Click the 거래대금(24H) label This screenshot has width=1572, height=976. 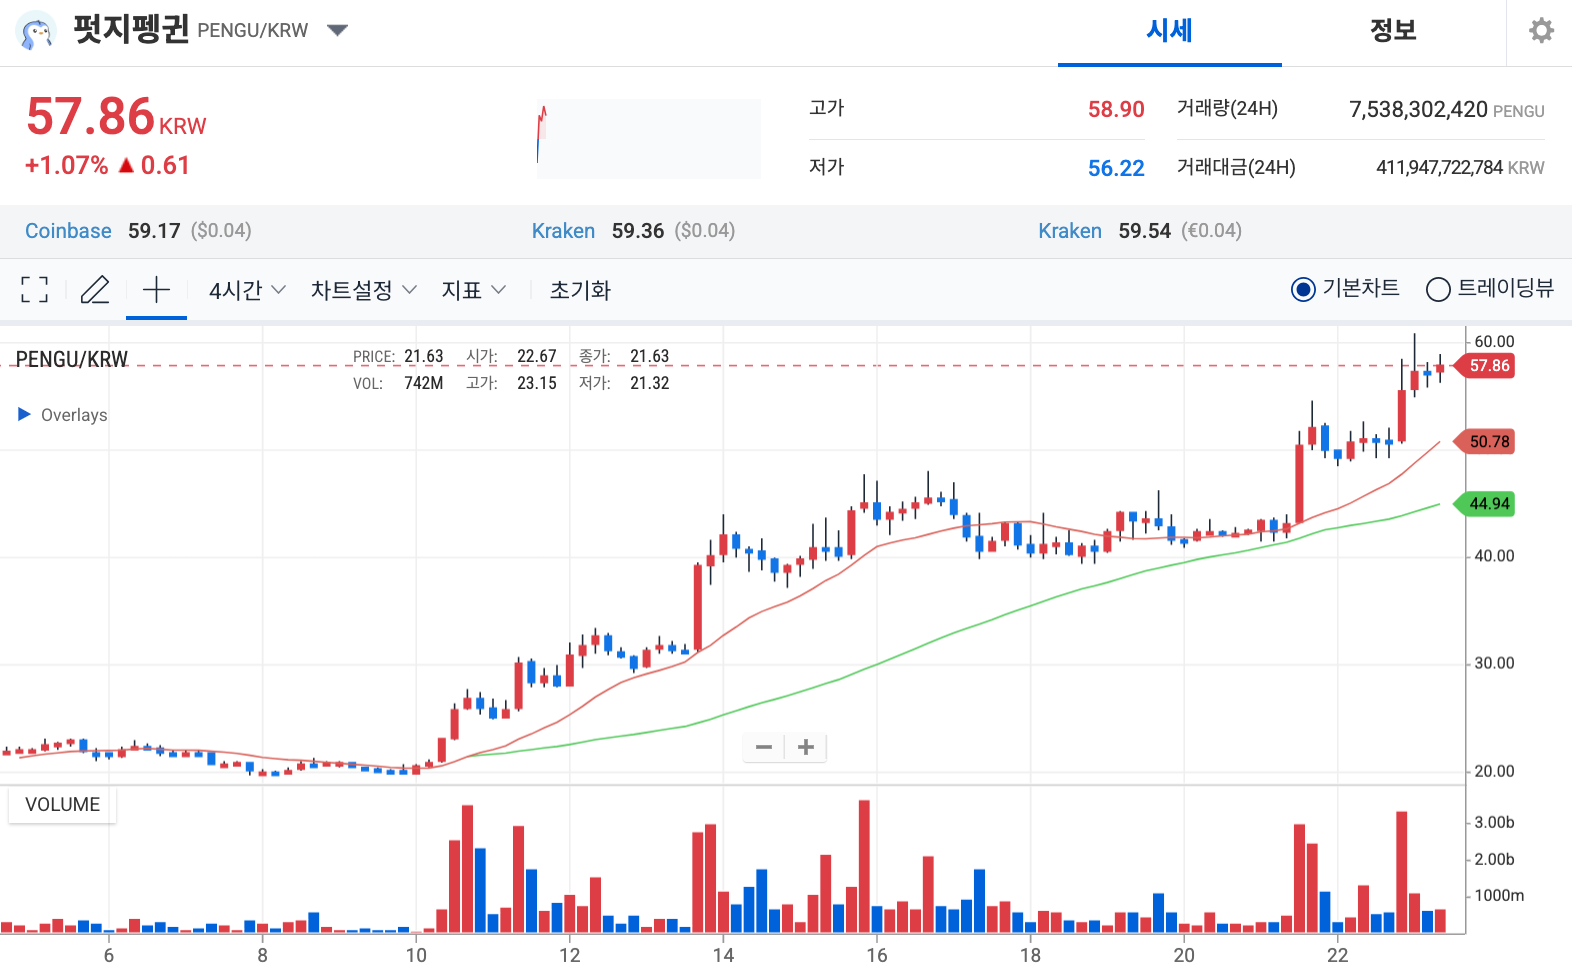coord(1236,167)
